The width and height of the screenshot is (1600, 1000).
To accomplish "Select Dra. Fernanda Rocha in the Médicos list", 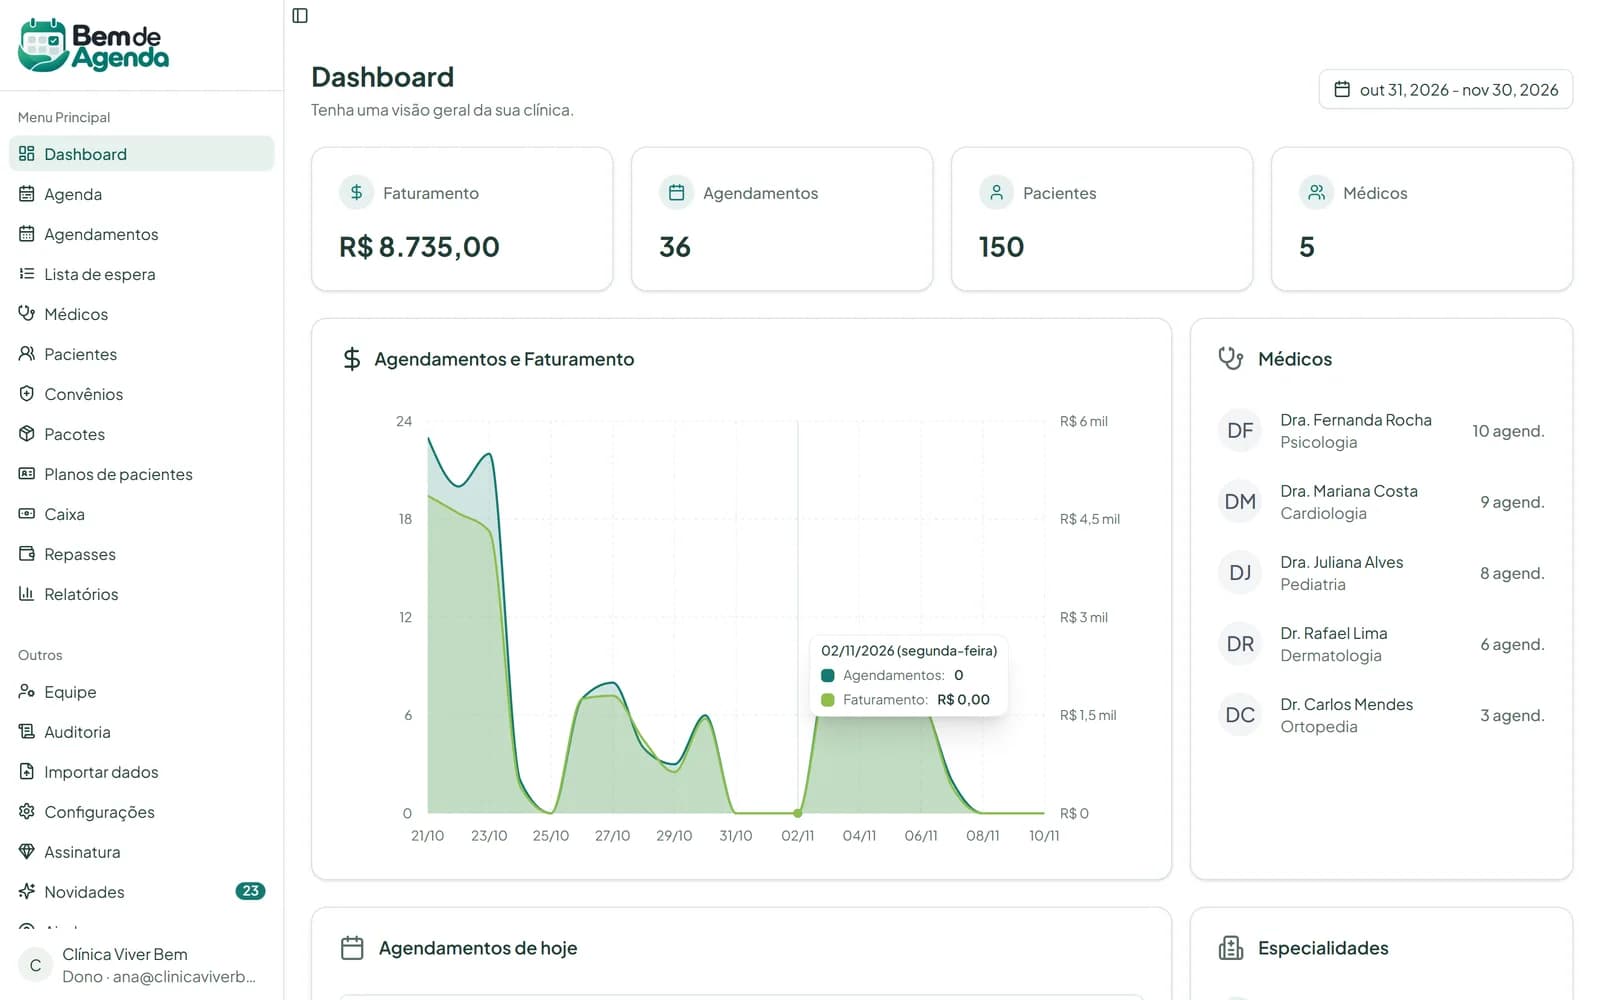I will coord(1381,431).
